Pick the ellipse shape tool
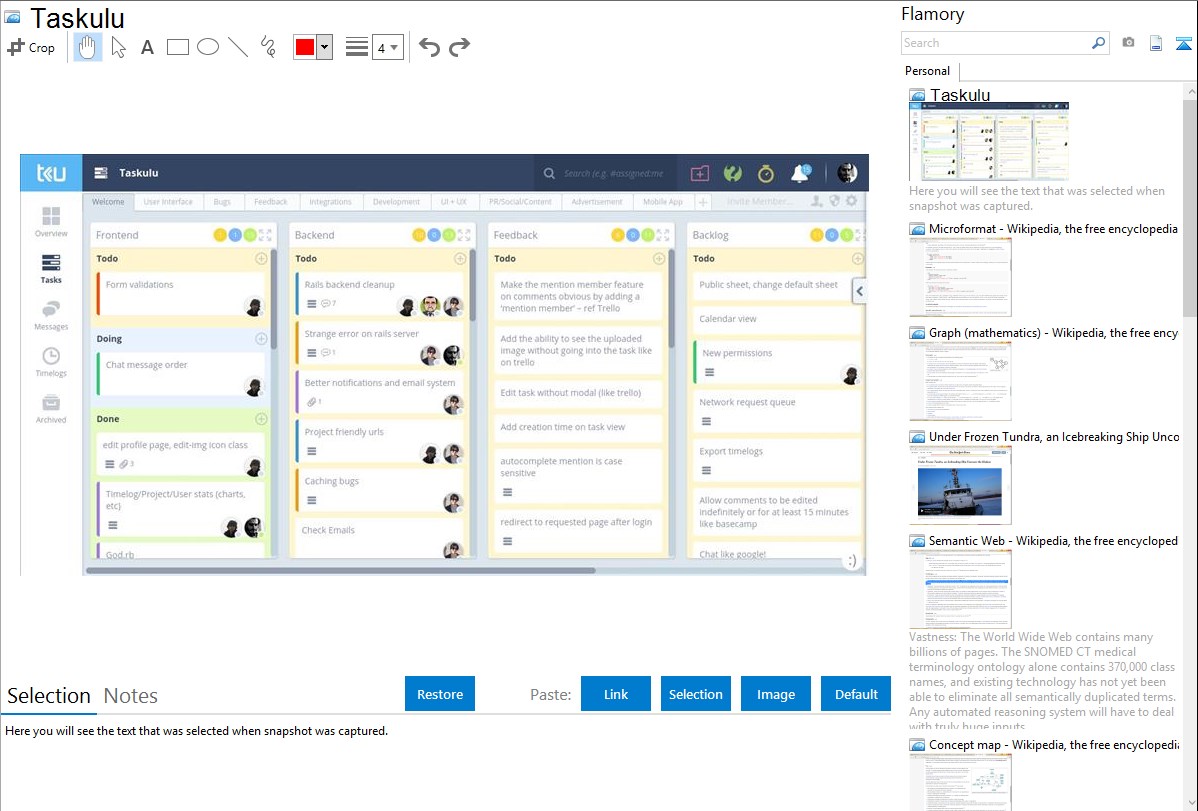 208,47
